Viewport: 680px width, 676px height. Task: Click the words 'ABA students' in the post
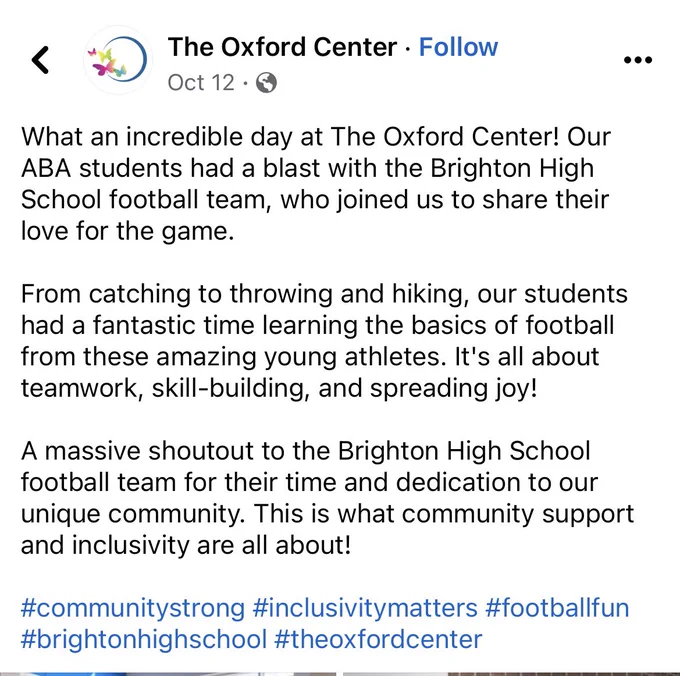(101, 168)
